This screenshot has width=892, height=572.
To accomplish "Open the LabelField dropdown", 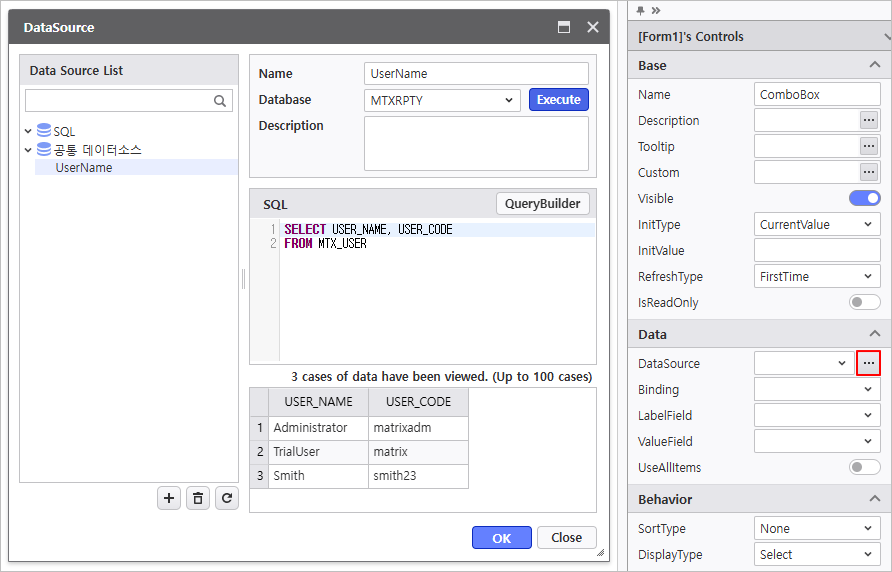I will [817, 415].
